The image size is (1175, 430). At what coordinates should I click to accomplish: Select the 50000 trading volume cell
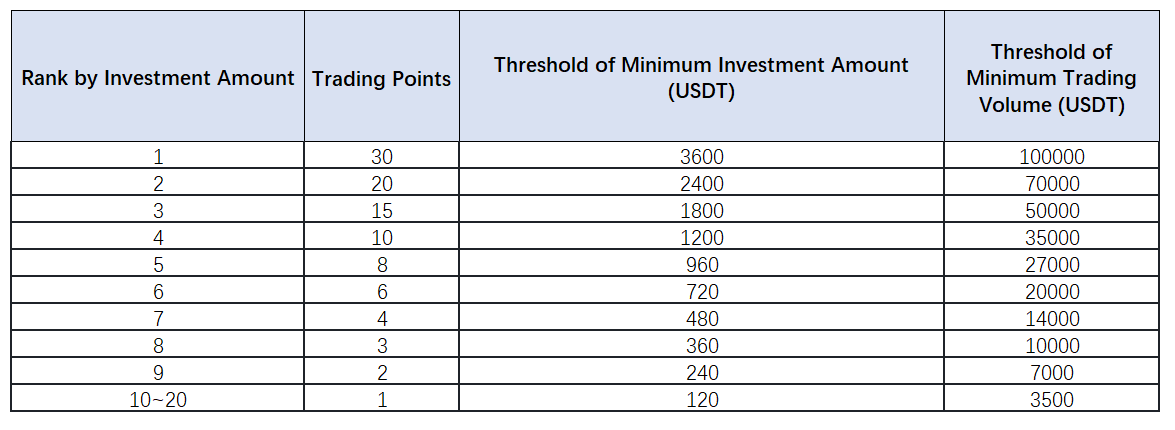(x=1051, y=211)
